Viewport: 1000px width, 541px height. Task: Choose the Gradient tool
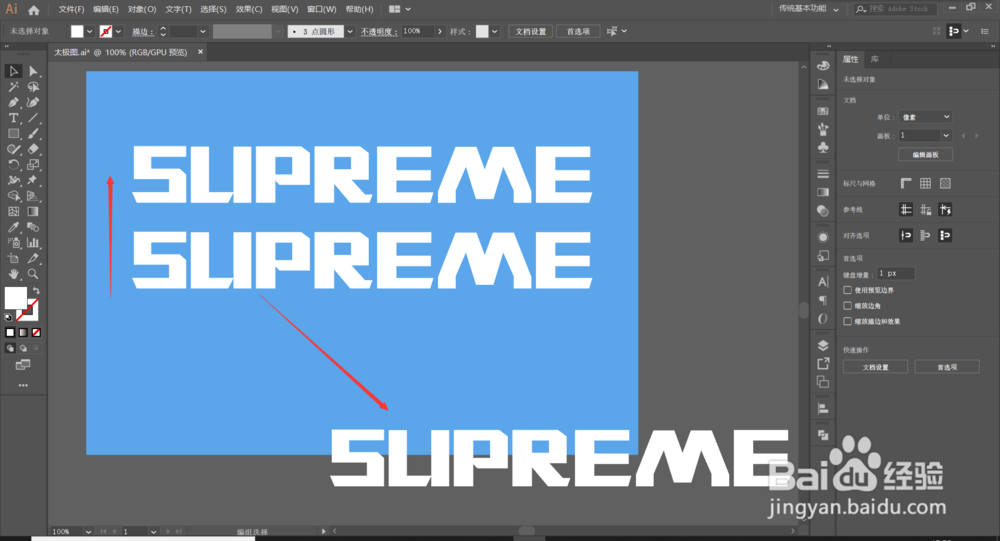point(33,211)
